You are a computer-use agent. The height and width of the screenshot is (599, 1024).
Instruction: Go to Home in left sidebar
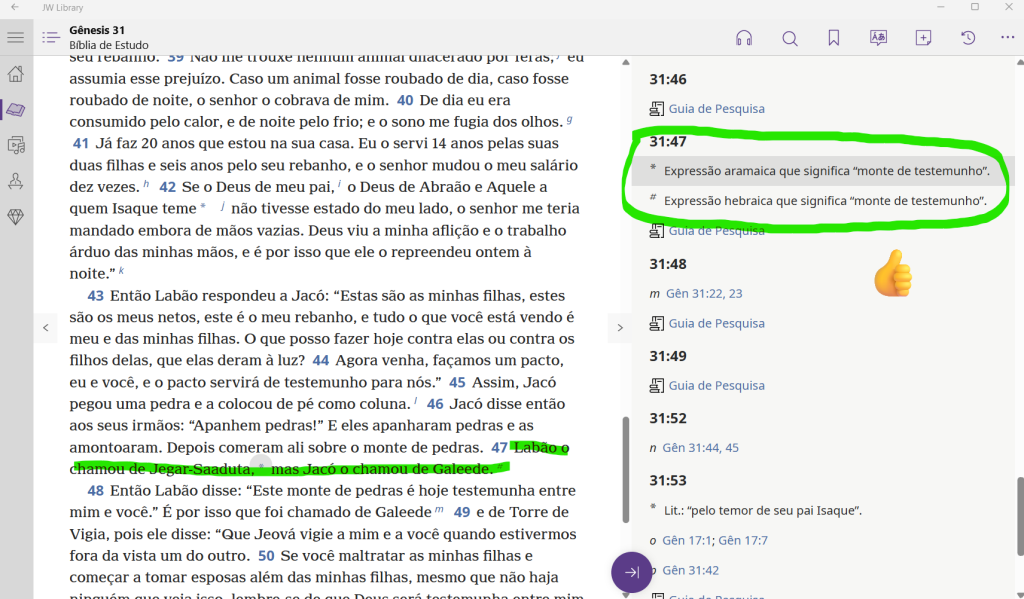click(x=16, y=74)
